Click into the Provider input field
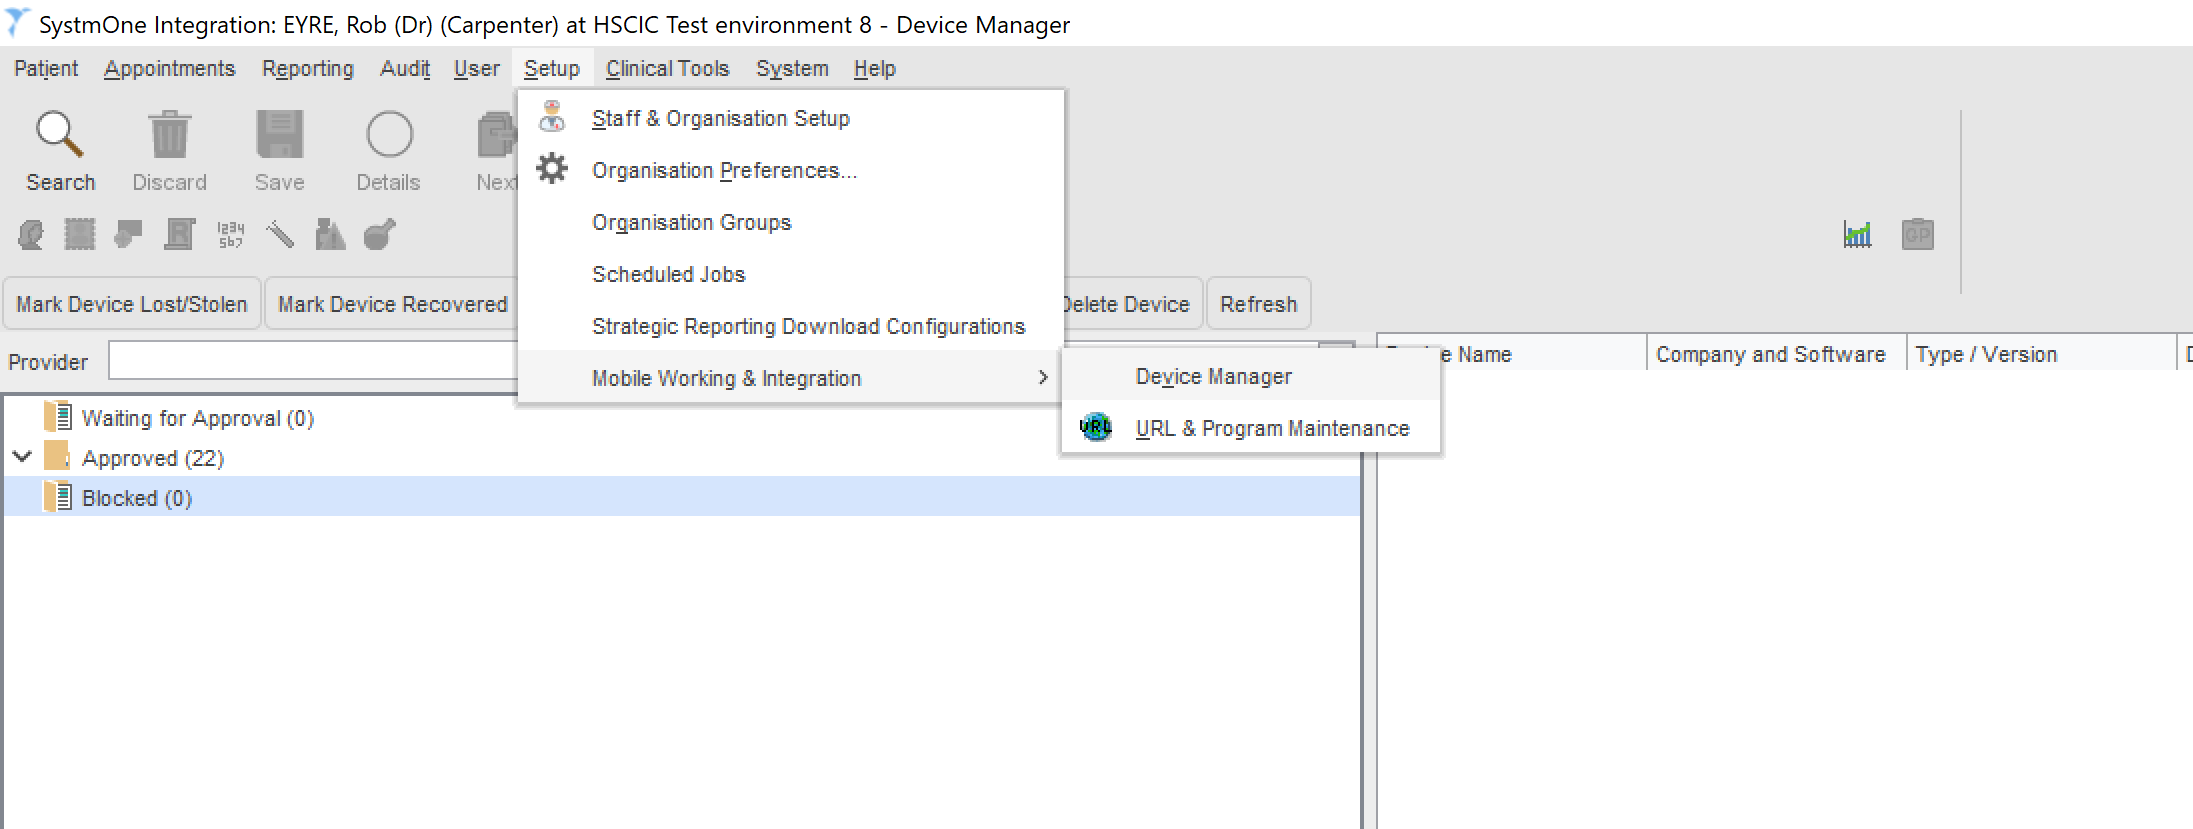 [312, 361]
